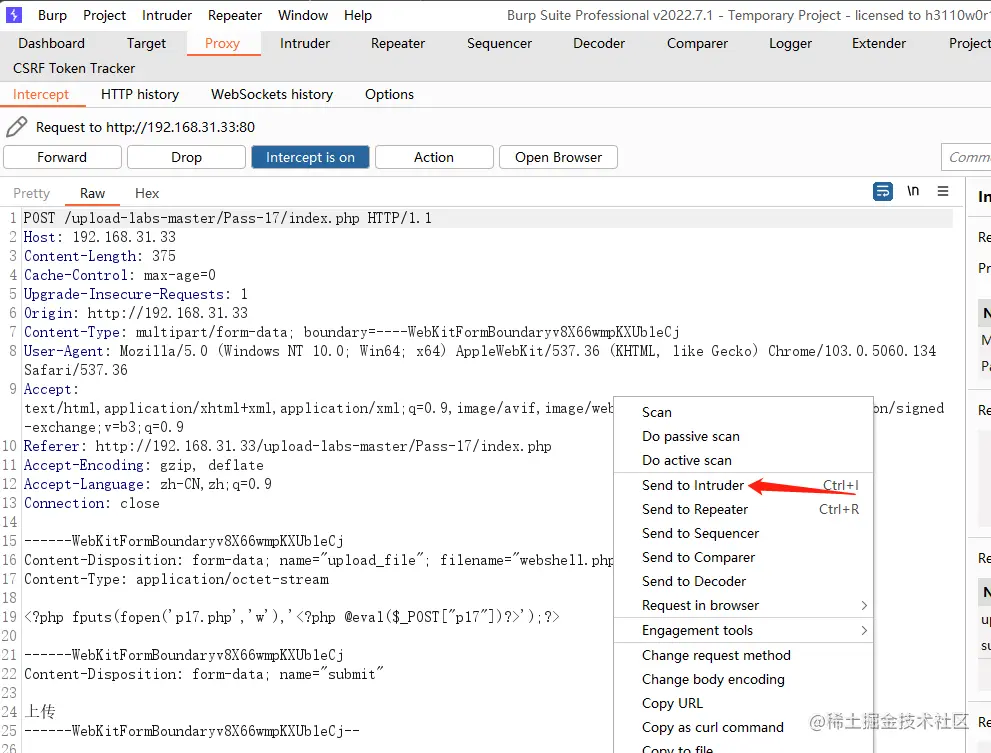Image resolution: width=991 pixels, height=753 pixels.
Task: Switch to the Raw view tab
Action: (x=92, y=193)
